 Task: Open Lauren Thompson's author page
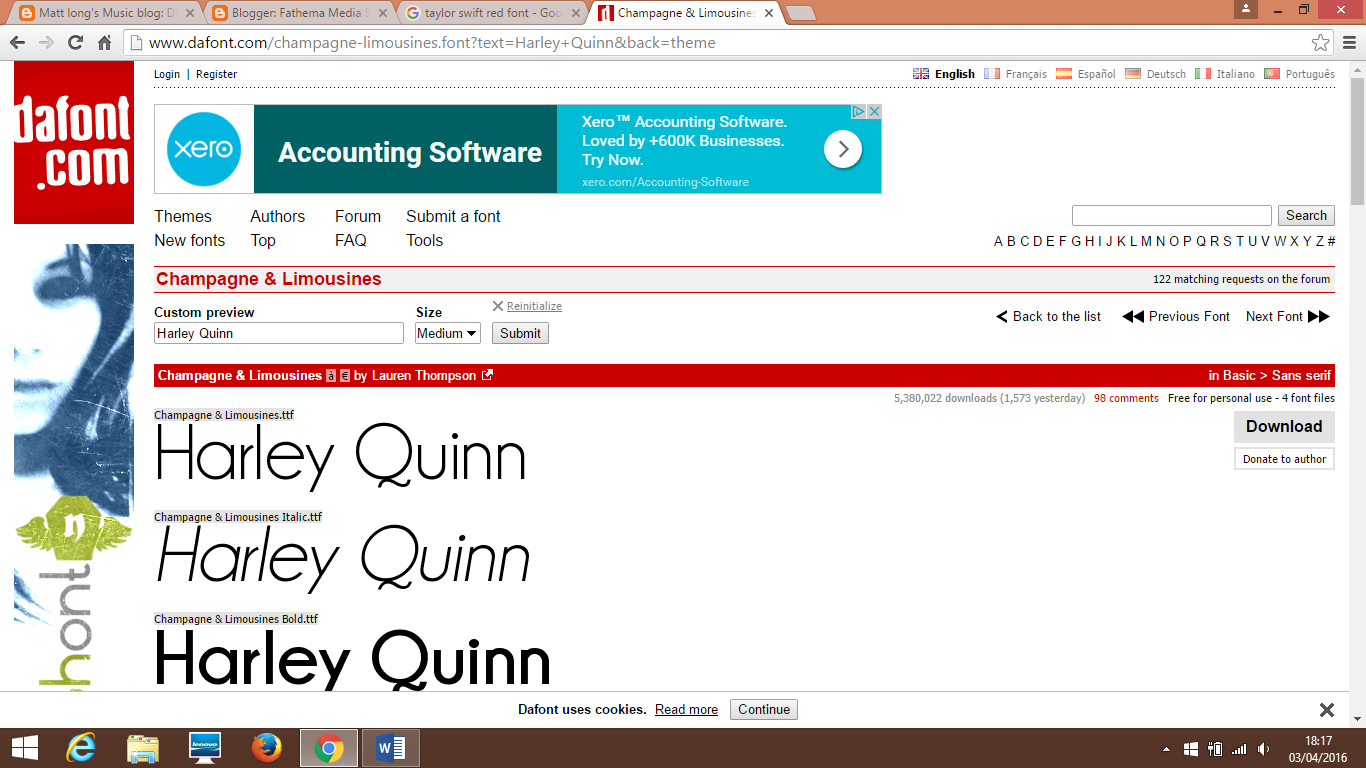coord(424,376)
